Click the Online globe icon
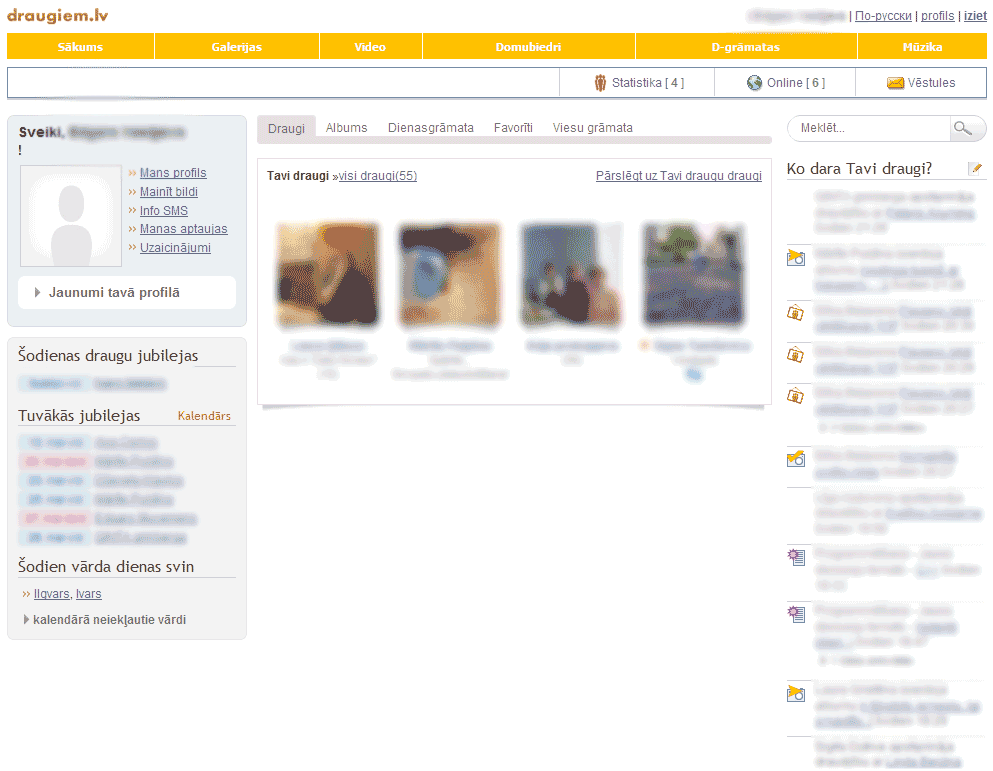The width and height of the screenshot is (993, 771). 754,83
